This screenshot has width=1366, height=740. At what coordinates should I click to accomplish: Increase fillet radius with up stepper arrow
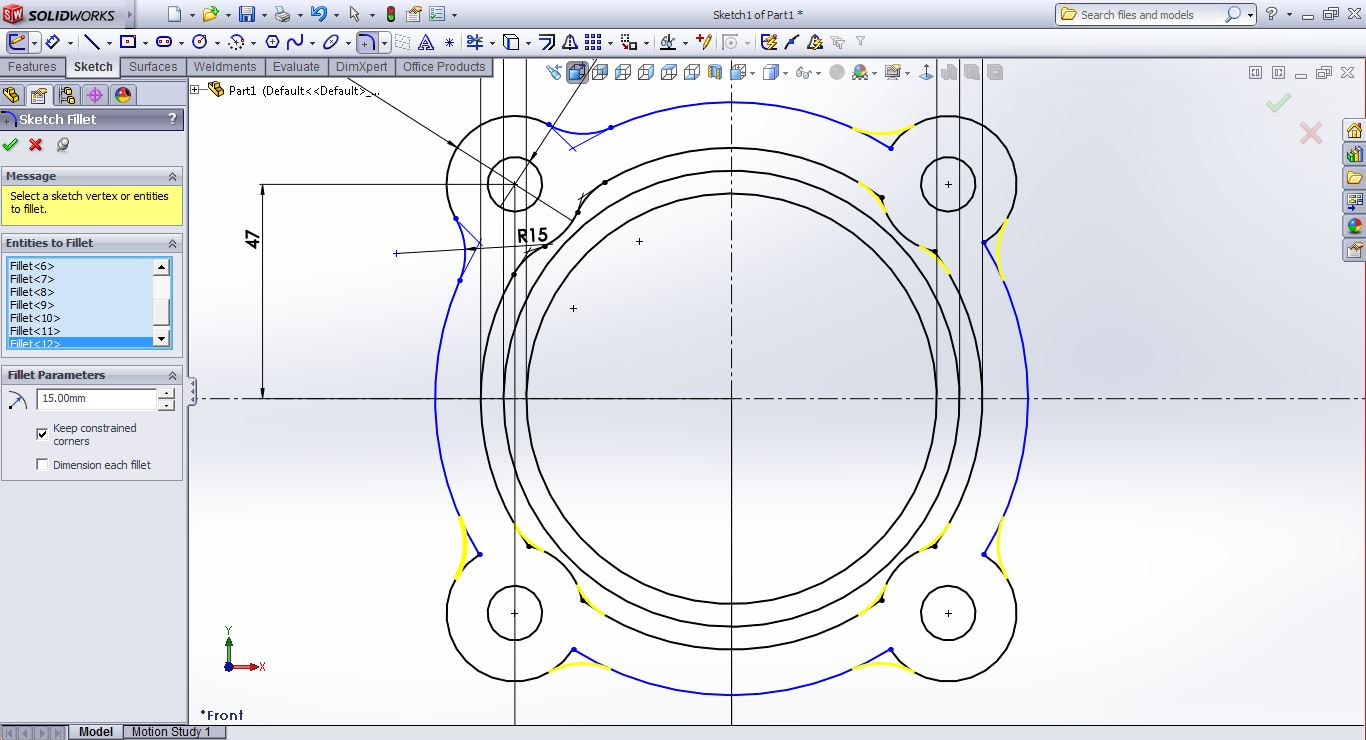coord(166,393)
